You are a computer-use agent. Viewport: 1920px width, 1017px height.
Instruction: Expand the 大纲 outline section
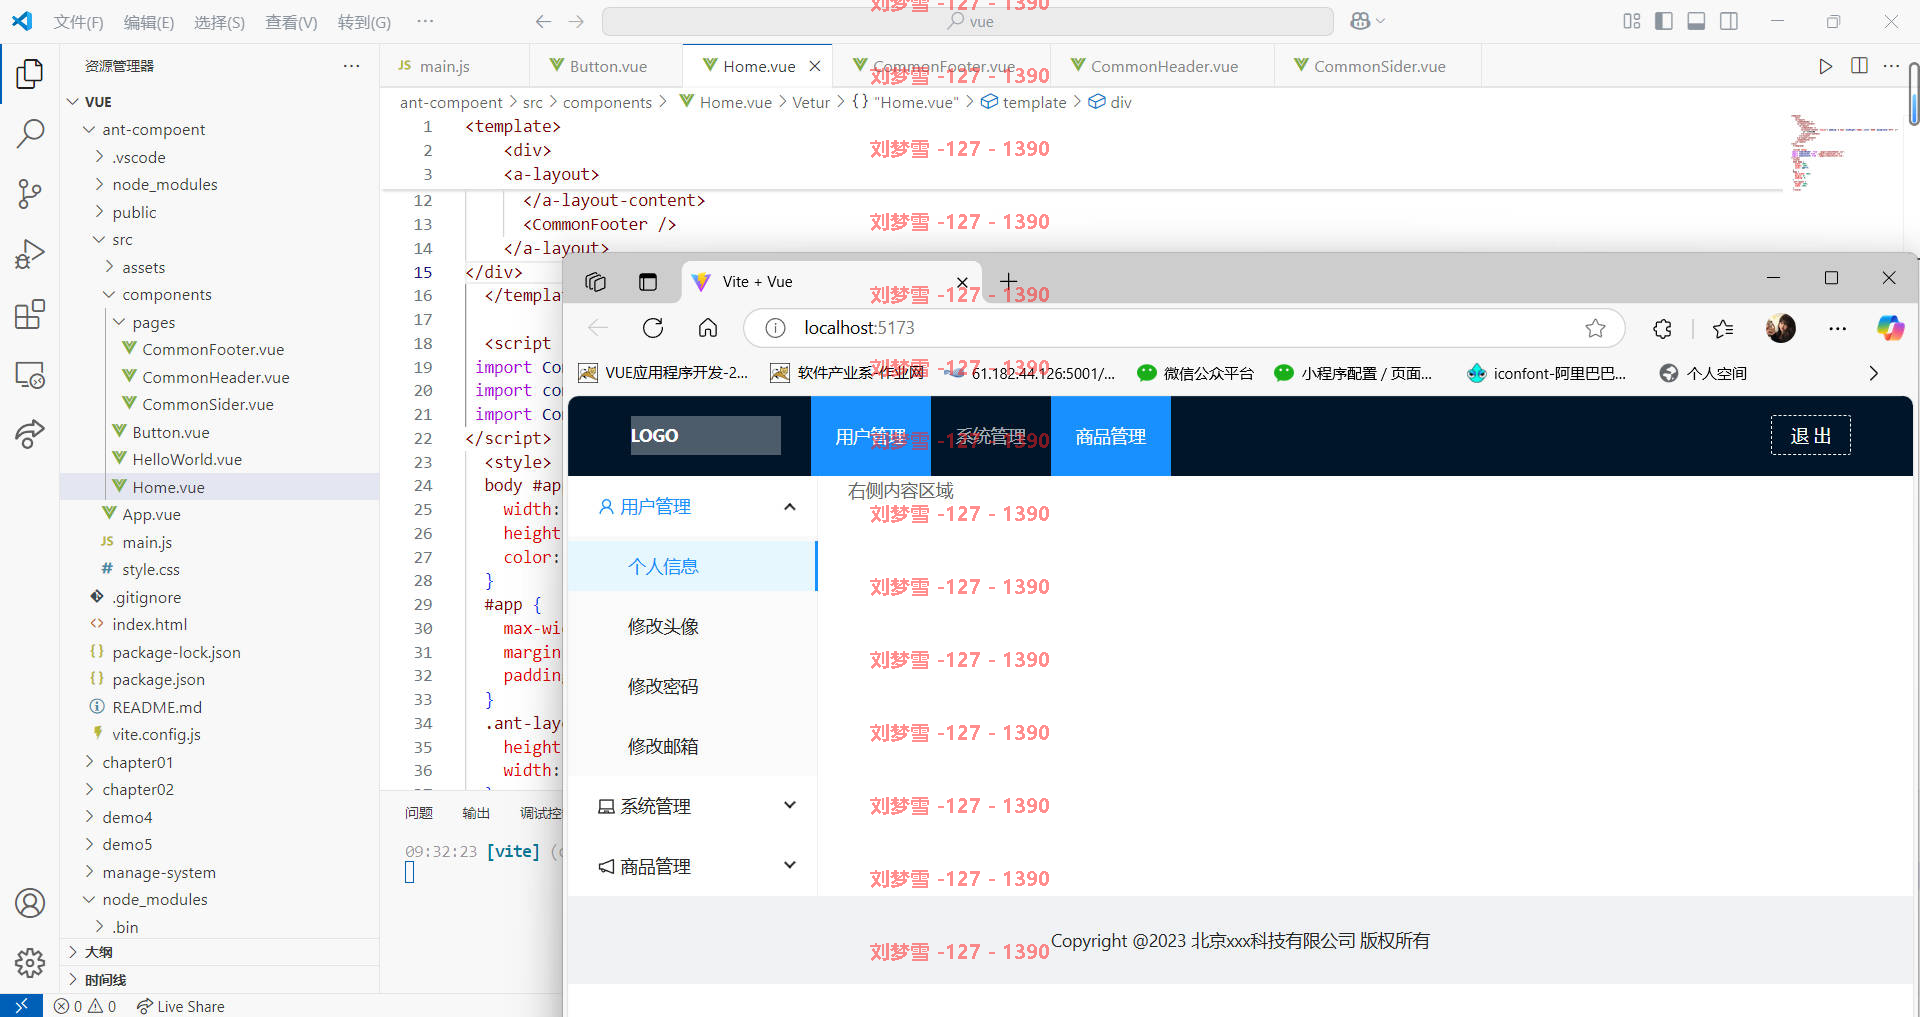pyautogui.click(x=98, y=952)
